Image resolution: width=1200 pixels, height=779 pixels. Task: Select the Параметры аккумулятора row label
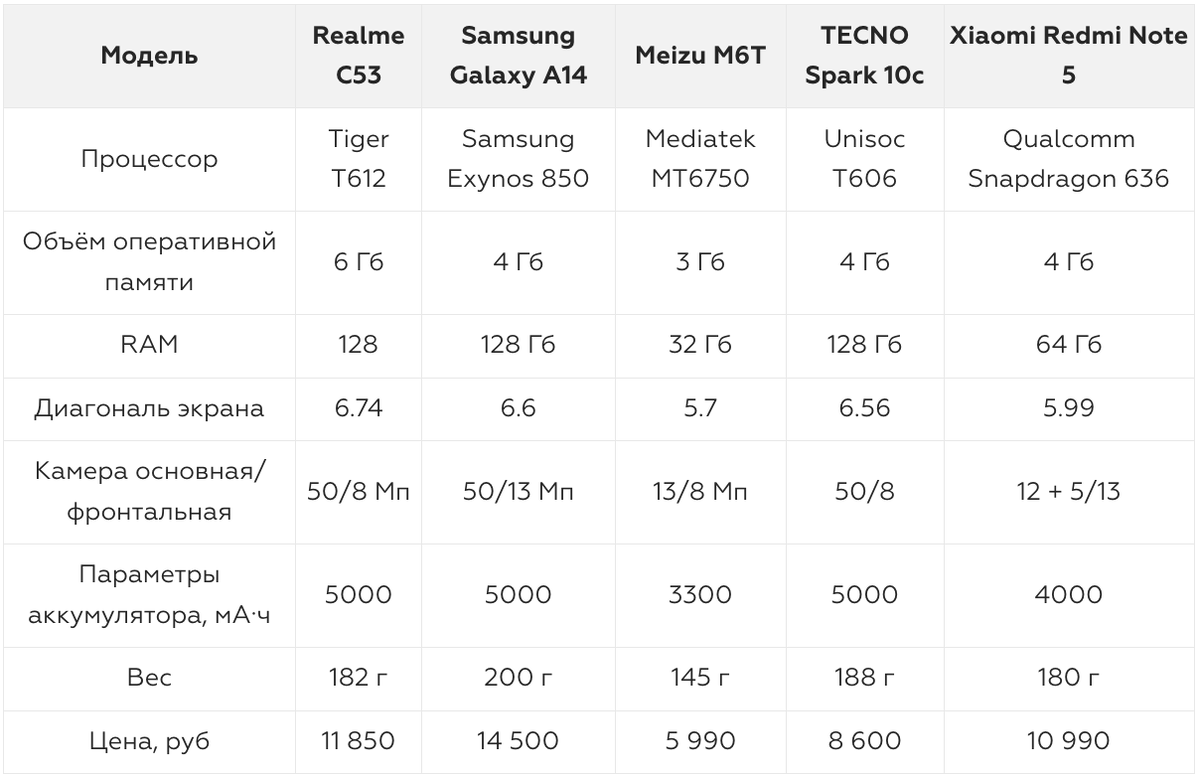(149, 595)
